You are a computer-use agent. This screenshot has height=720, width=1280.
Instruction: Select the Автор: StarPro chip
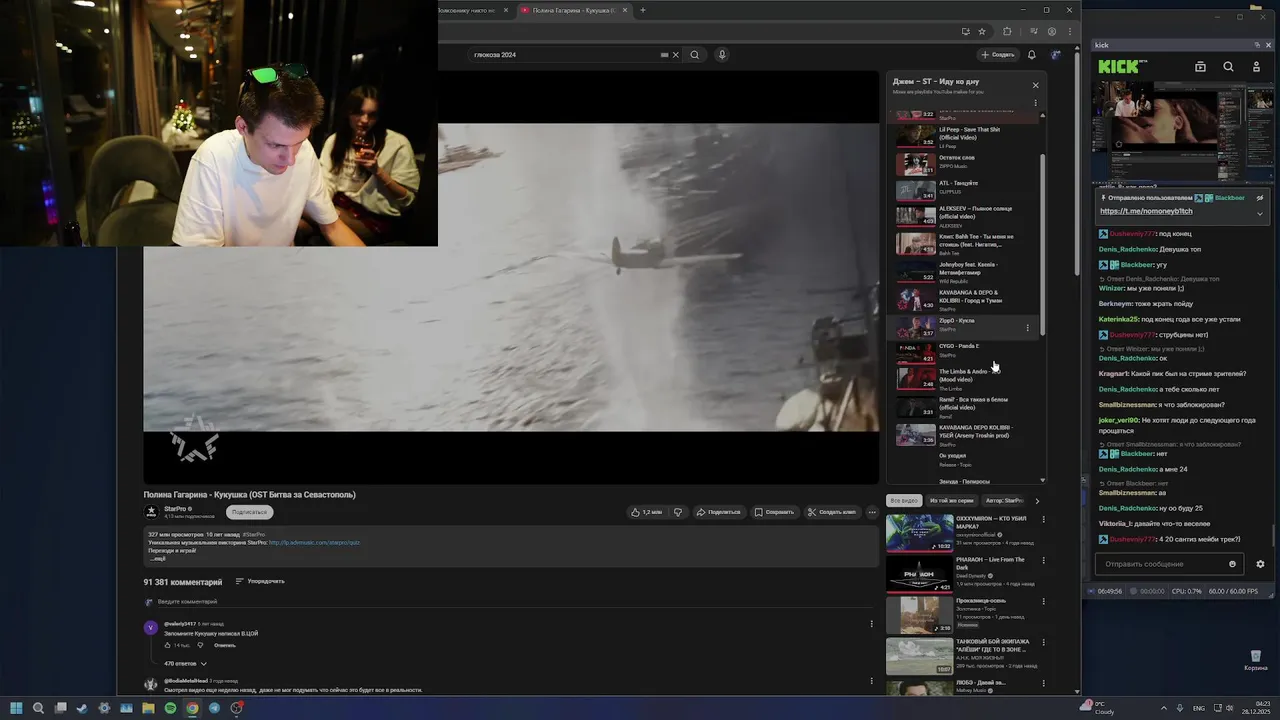1004,500
